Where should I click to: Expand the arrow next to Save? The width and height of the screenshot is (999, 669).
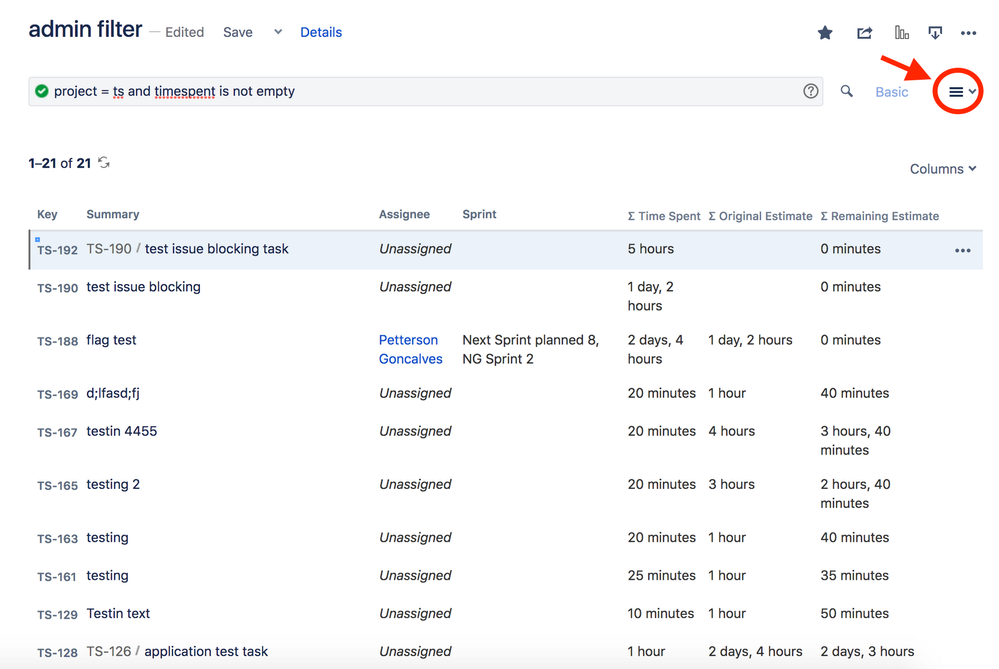pyautogui.click(x=278, y=32)
